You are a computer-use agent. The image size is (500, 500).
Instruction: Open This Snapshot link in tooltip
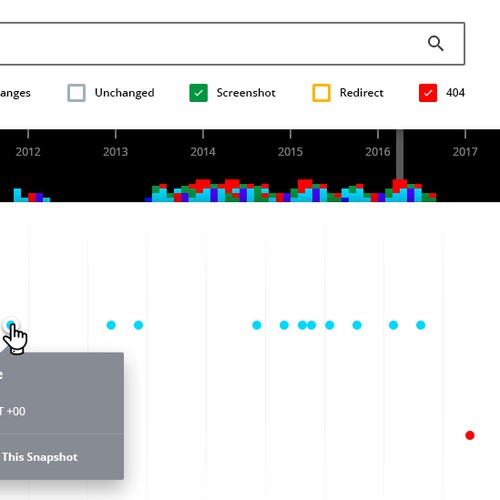(40, 457)
